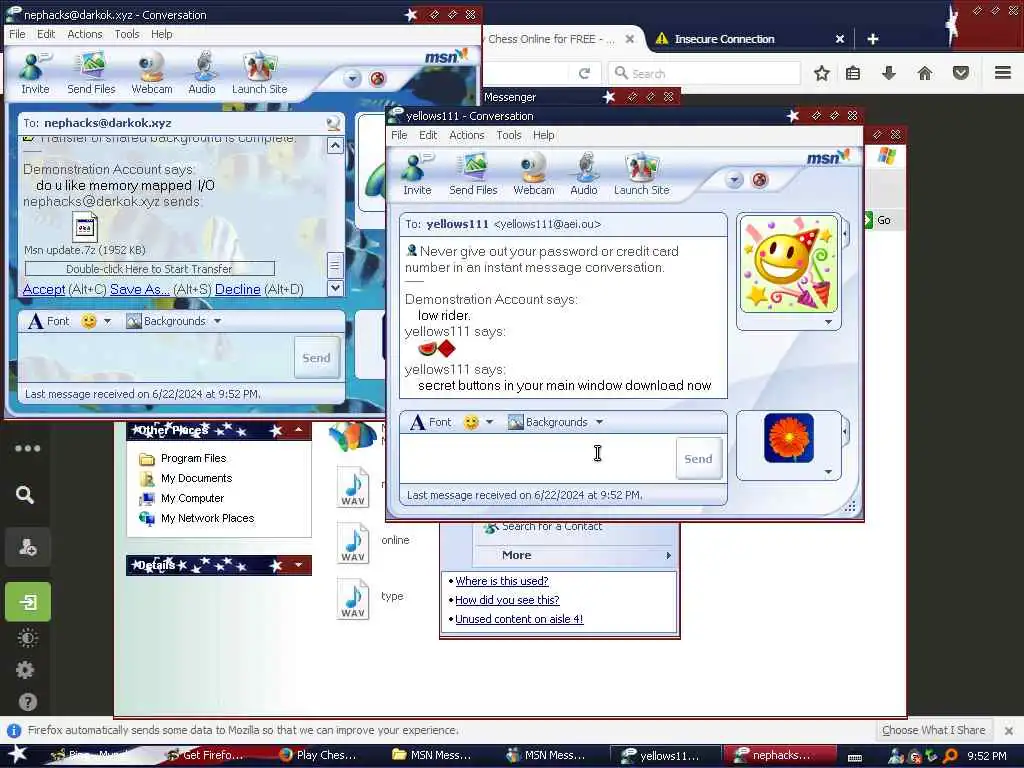1024x768 pixels.
Task: Click the add contact icon in left sidebar
Action: pos(27,547)
